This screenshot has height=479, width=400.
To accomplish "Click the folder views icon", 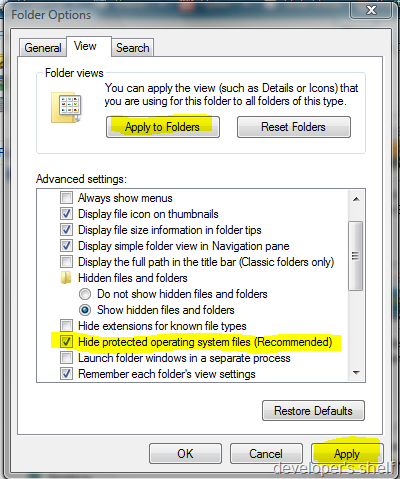I will [x=66, y=107].
